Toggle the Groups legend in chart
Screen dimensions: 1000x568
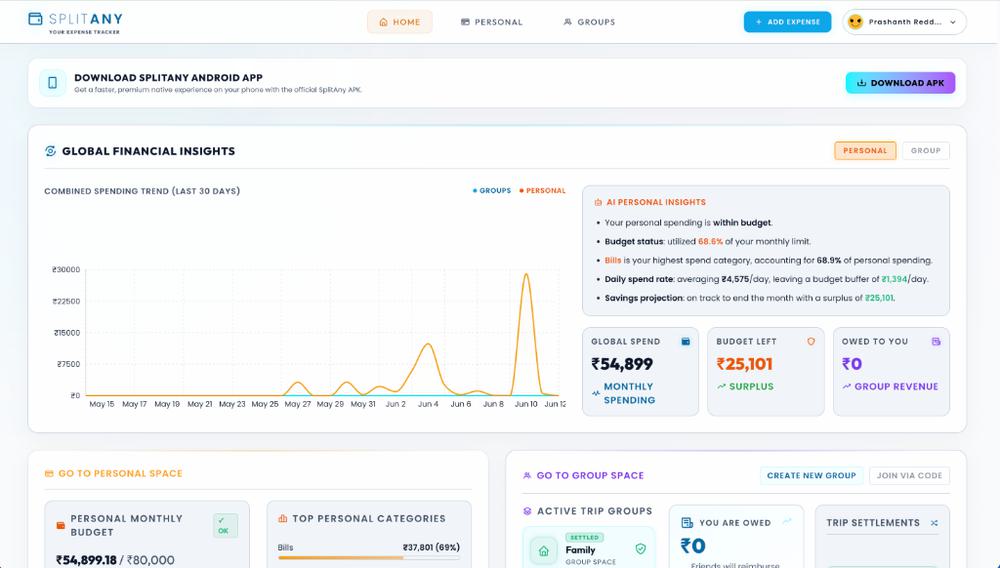(x=492, y=191)
